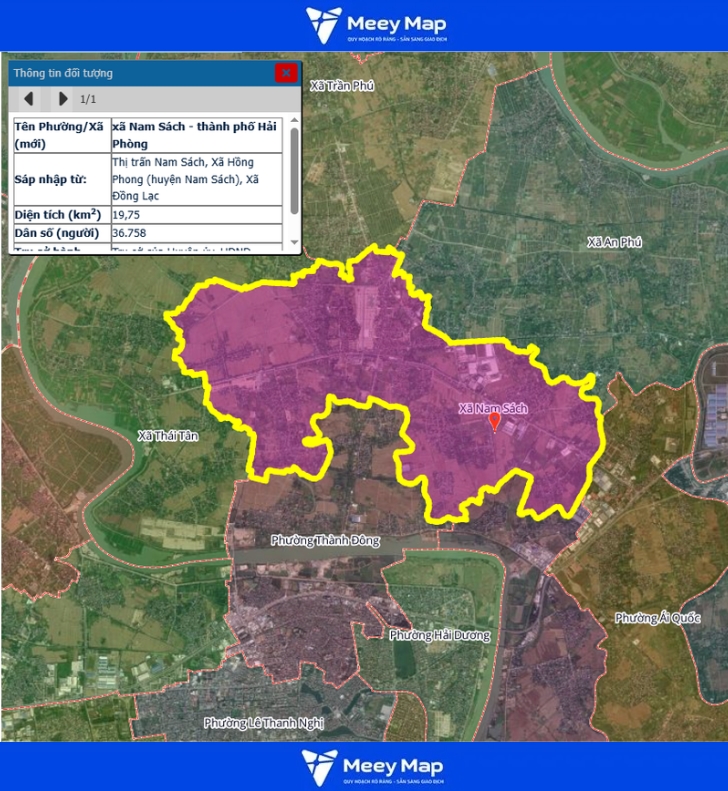Click the Xã Trần Phú map label
The image size is (728, 791).
[x=341, y=86]
